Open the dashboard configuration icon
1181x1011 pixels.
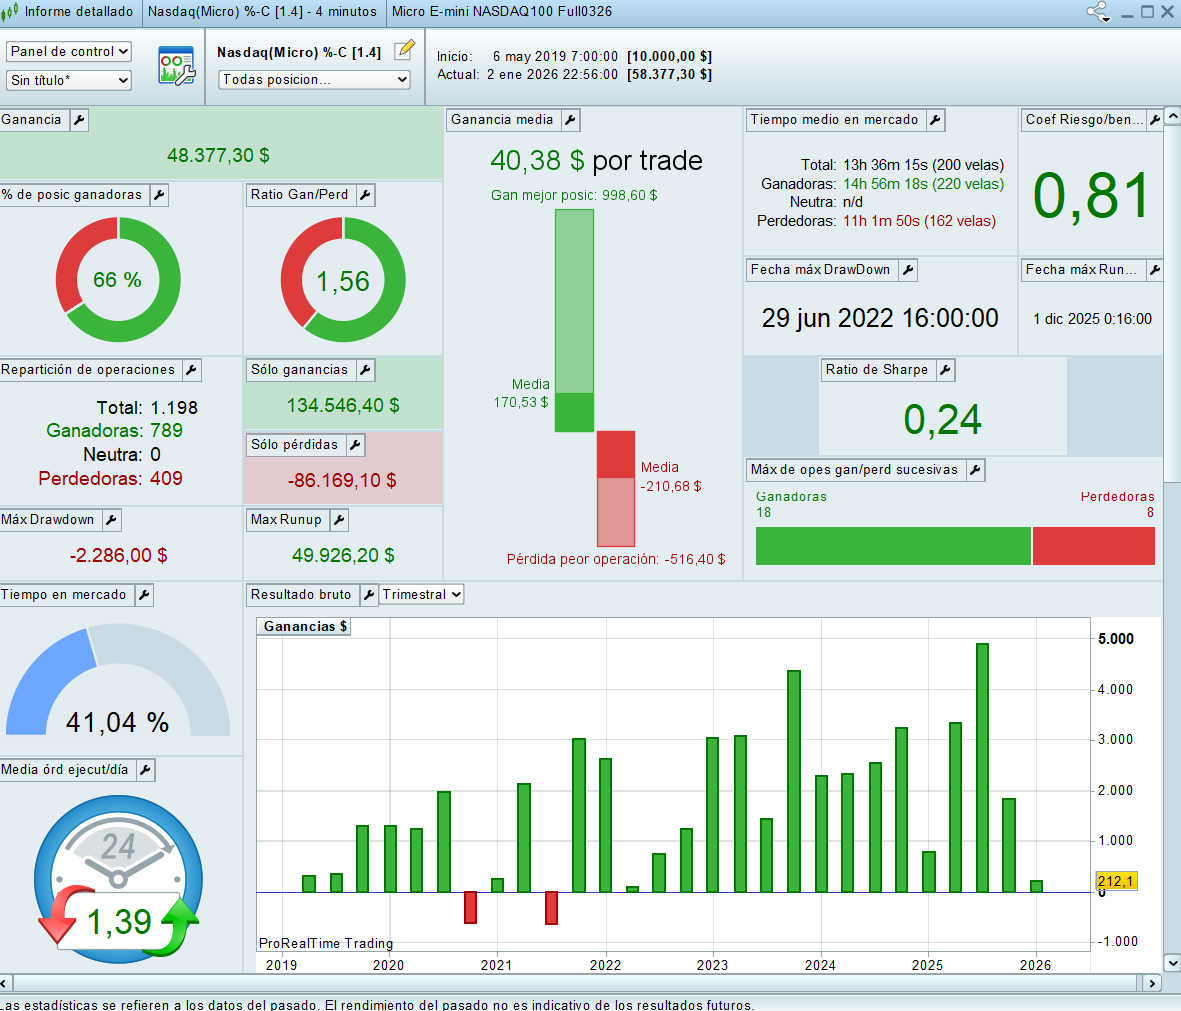pyautogui.click(x=177, y=66)
